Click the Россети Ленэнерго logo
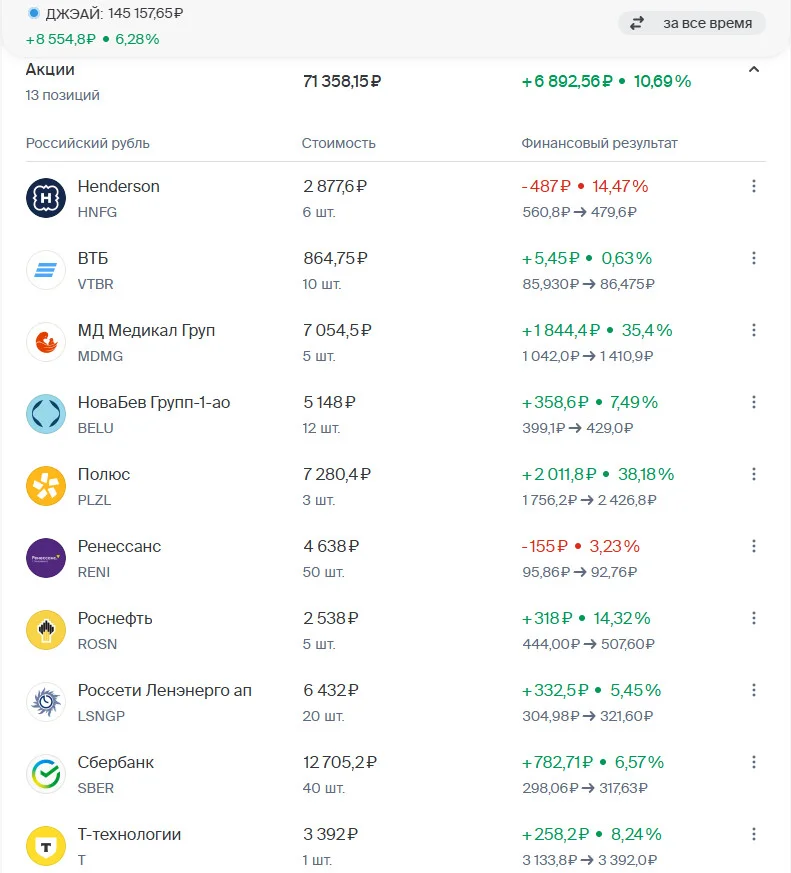The height and width of the screenshot is (873, 791). pos(46,702)
